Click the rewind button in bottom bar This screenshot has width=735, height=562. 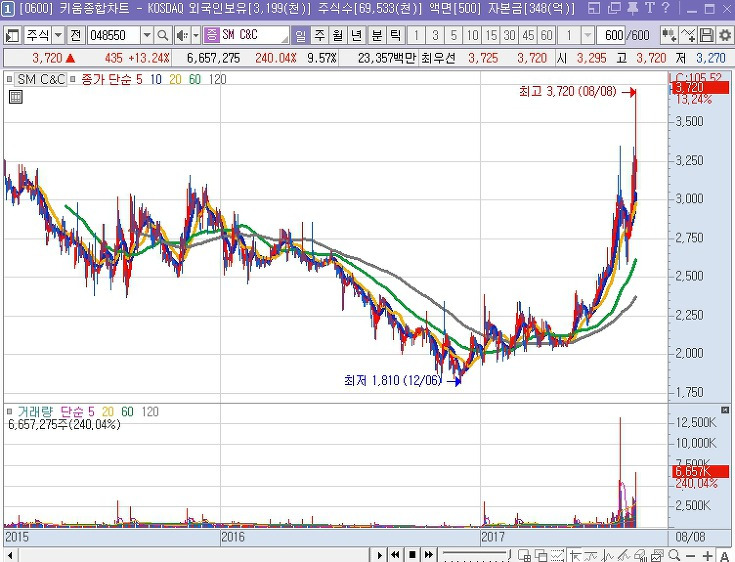tap(395, 555)
